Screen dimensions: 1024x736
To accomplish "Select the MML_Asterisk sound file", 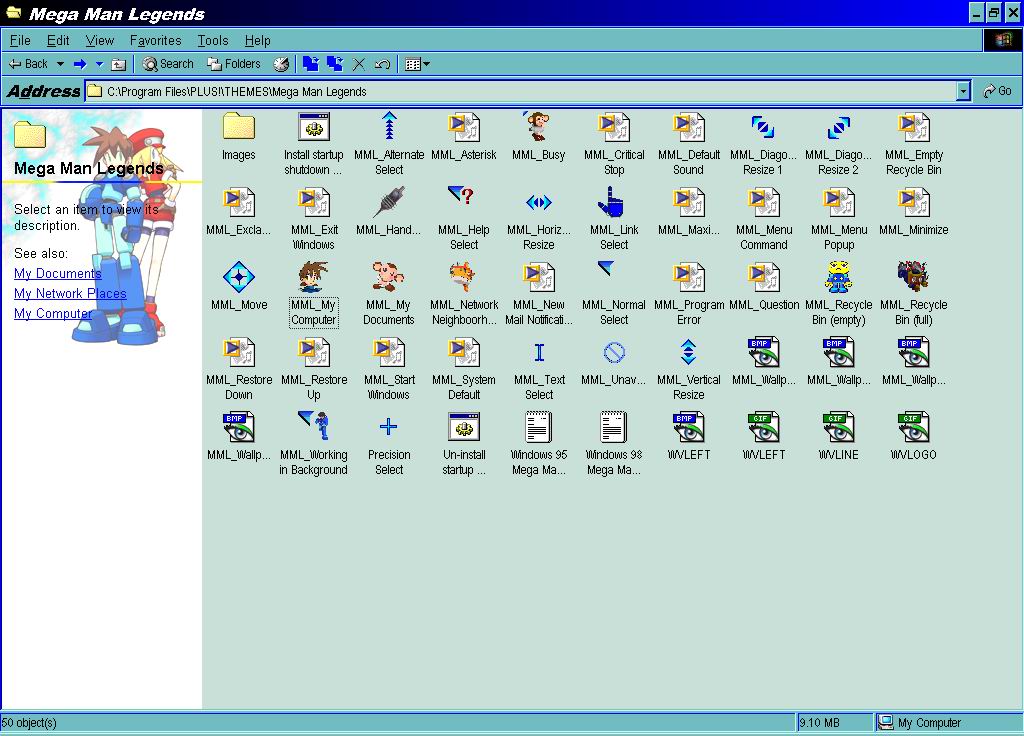I will point(464,137).
